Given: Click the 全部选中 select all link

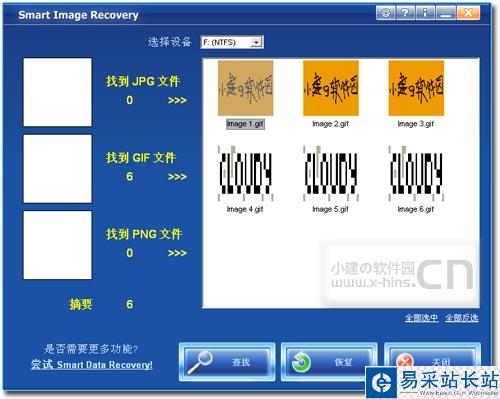Looking at the screenshot, I should click(421, 318).
